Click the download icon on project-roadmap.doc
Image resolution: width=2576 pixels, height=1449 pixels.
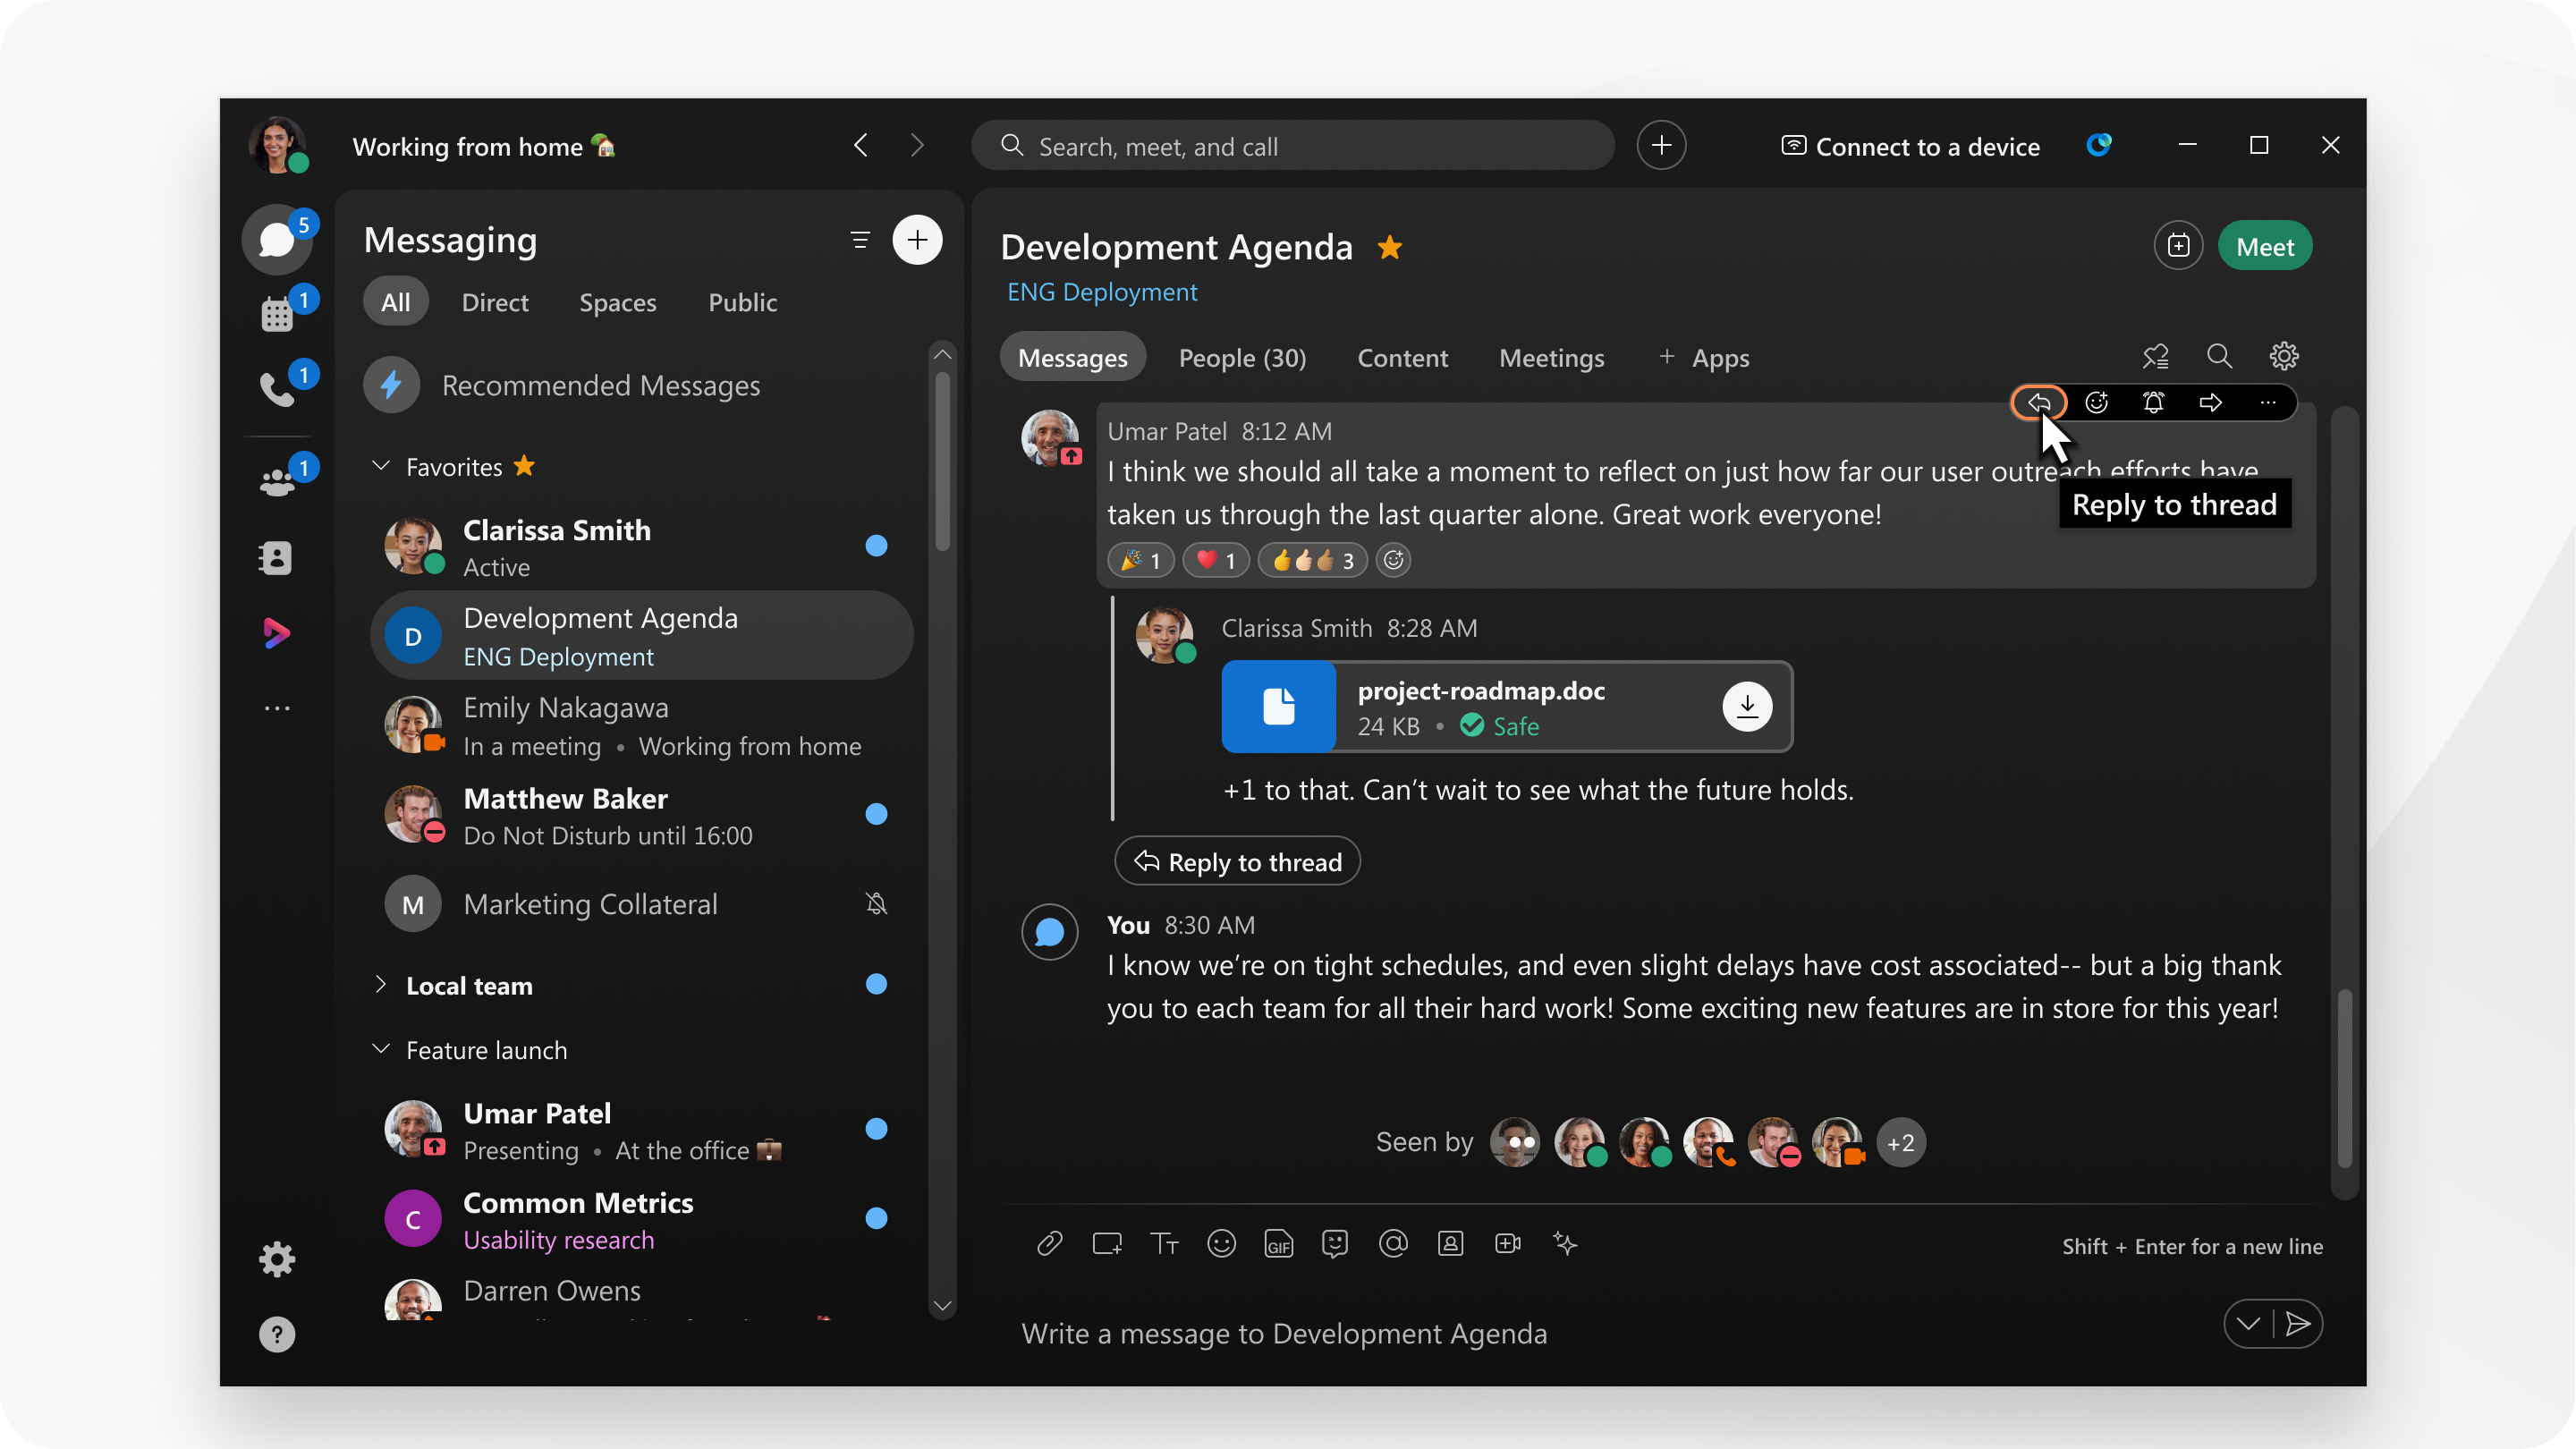[x=1748, y=704]
